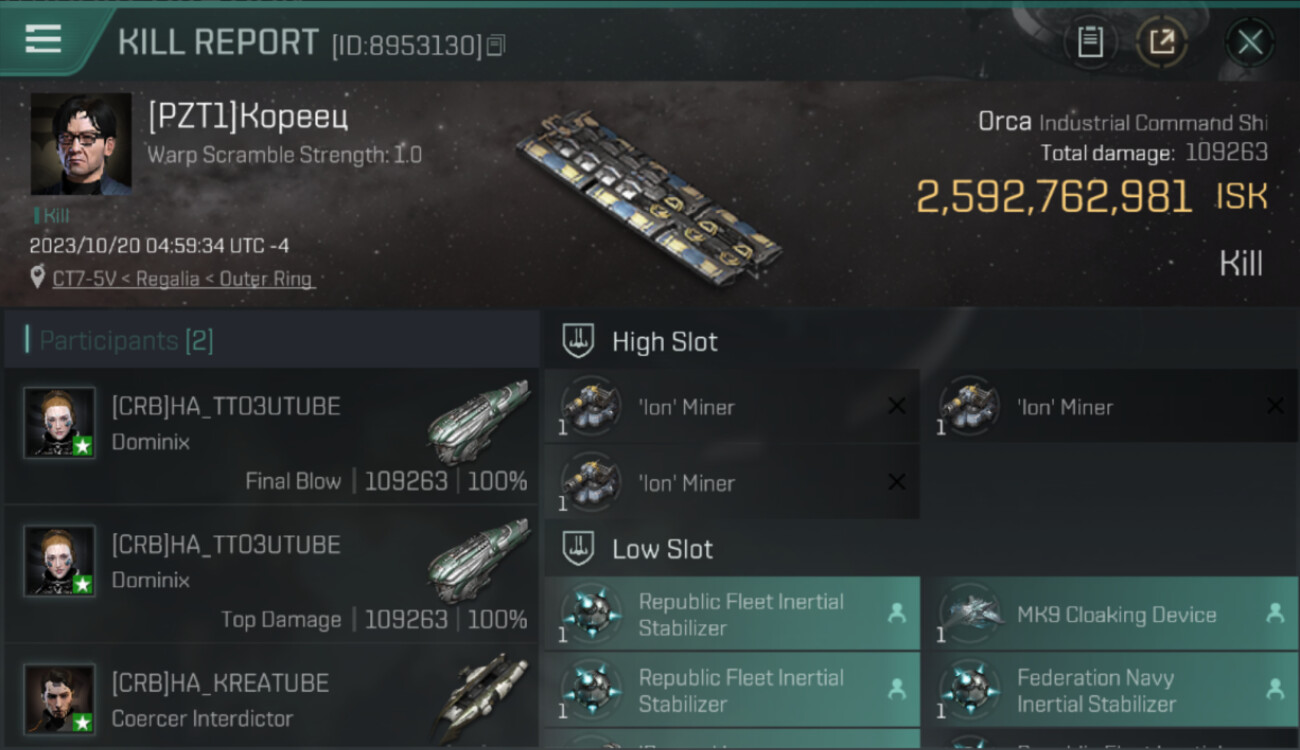Image resolution: width=1300 pixels, height=750 pixels.
Task: Collapse the Low Slot section
Action: (x=579, y=549)
